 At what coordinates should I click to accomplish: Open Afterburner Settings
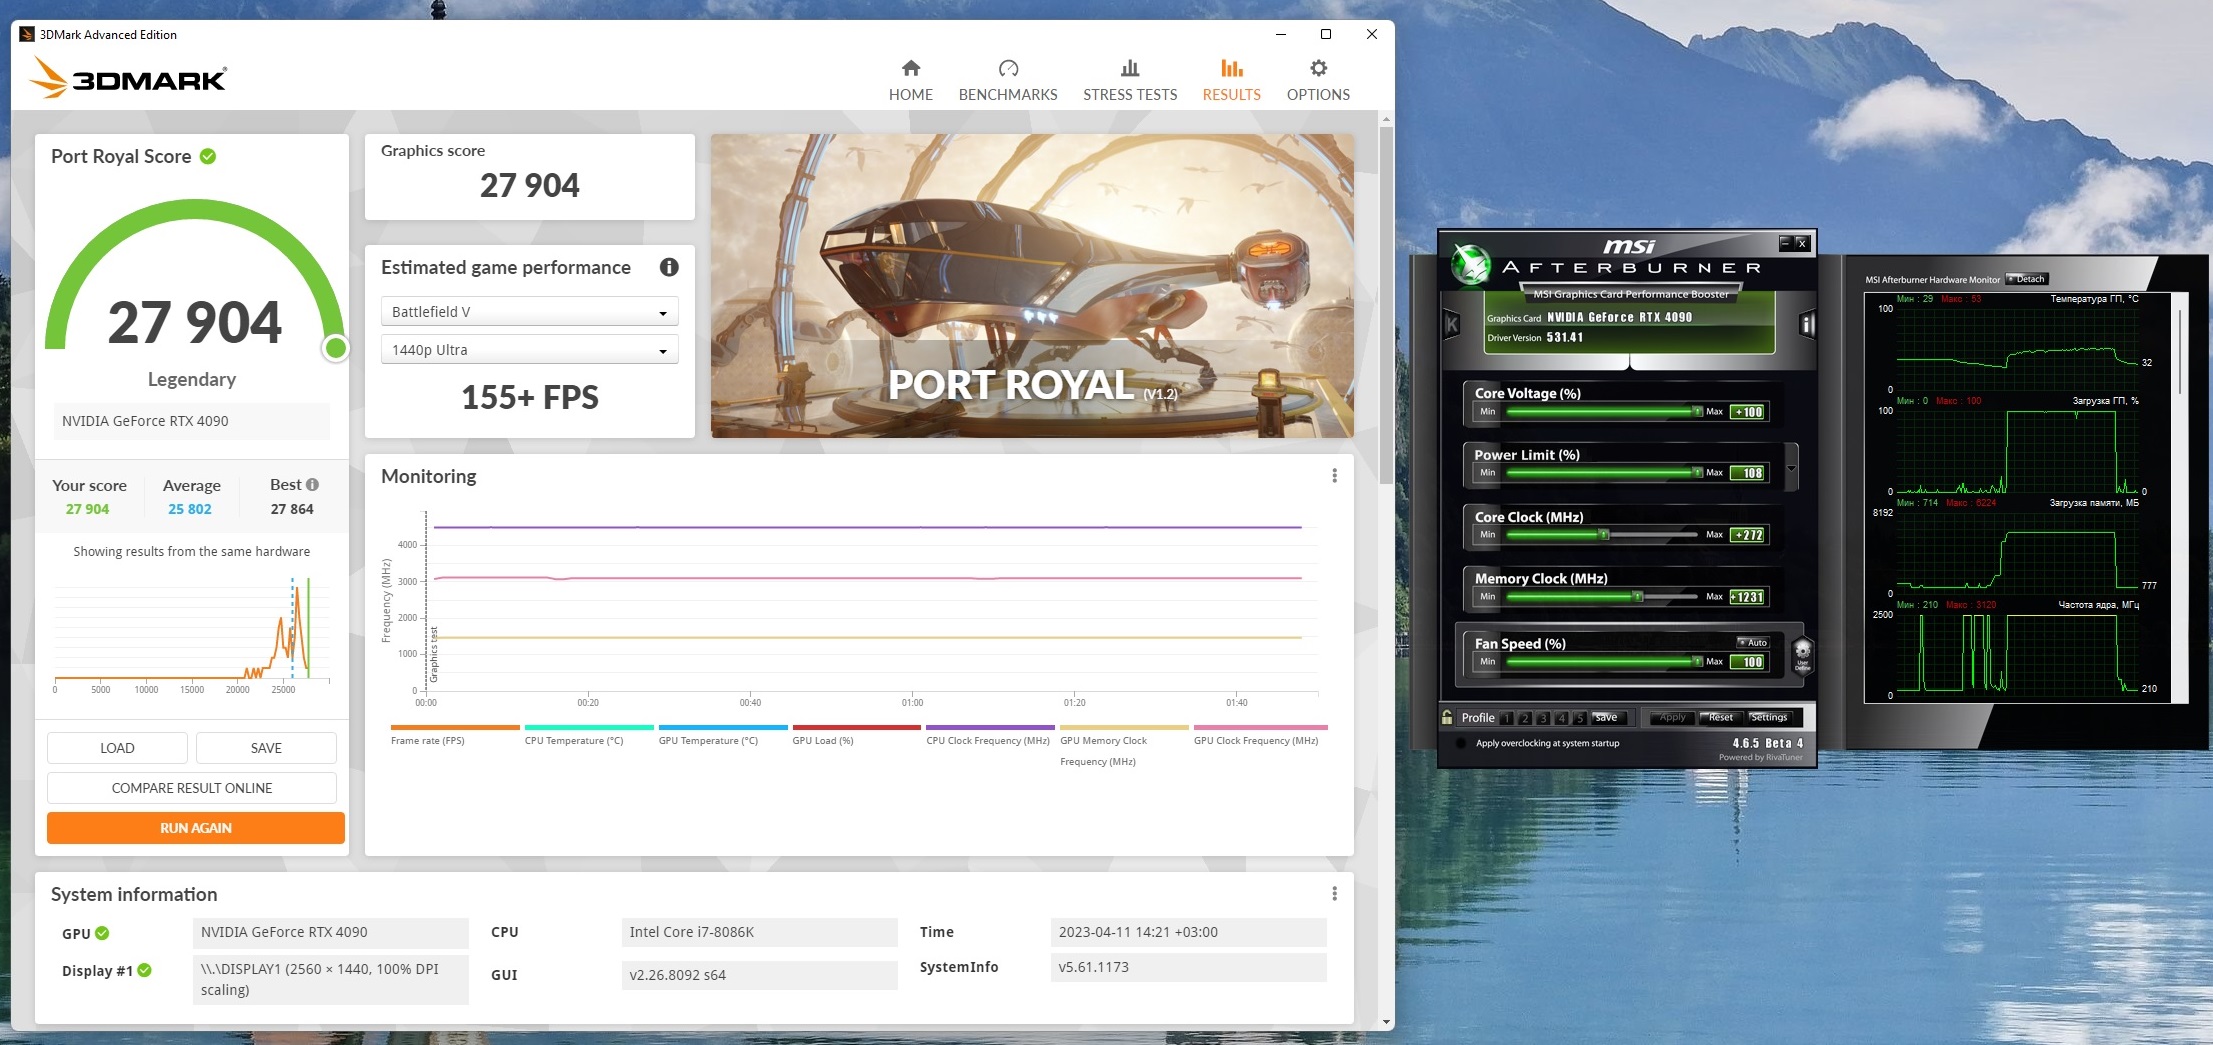[x=1769, y=717]
